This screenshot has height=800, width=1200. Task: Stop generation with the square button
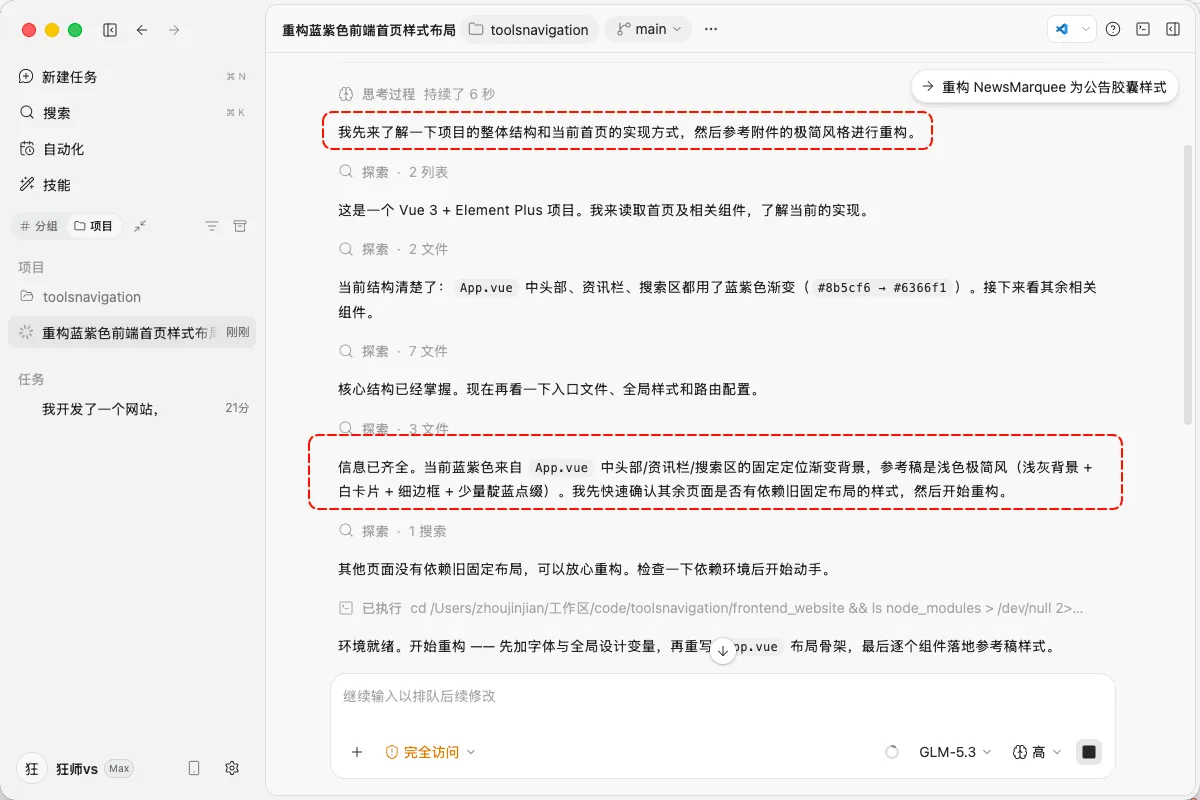pos(1089,752)
